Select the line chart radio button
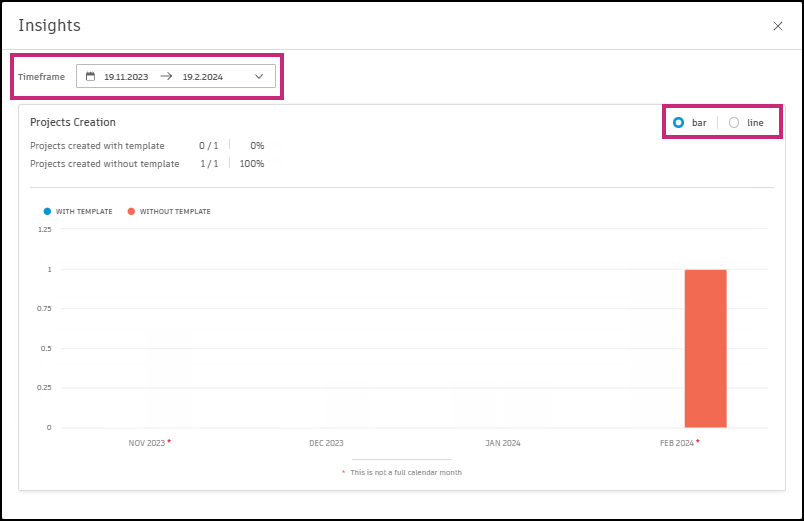The image size is (804, 521). click(x=734, y=123)
